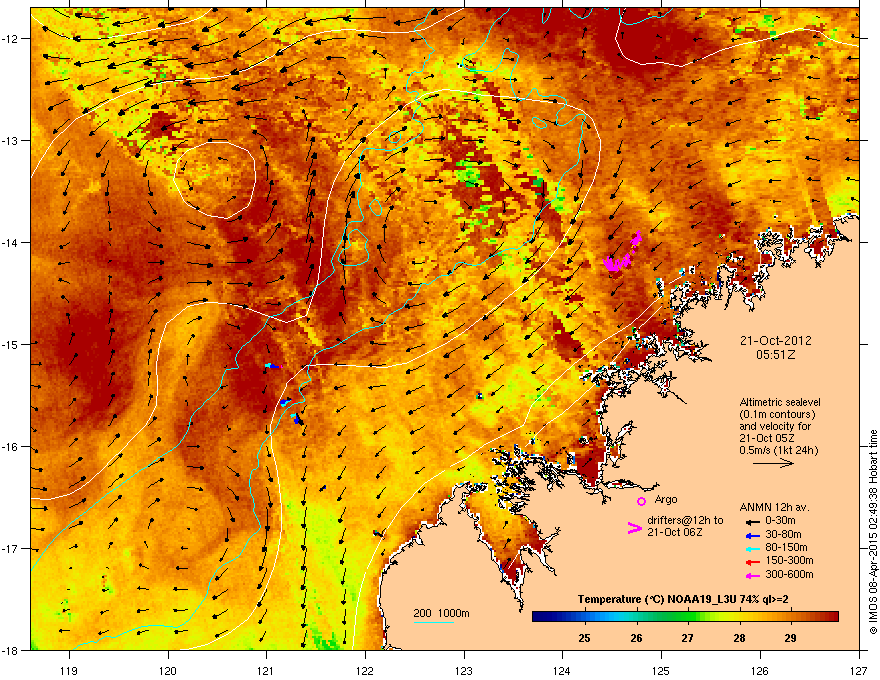Screen dimensions: 880x680
Task: Click the '30-80m' depth label
Action: 783,534
